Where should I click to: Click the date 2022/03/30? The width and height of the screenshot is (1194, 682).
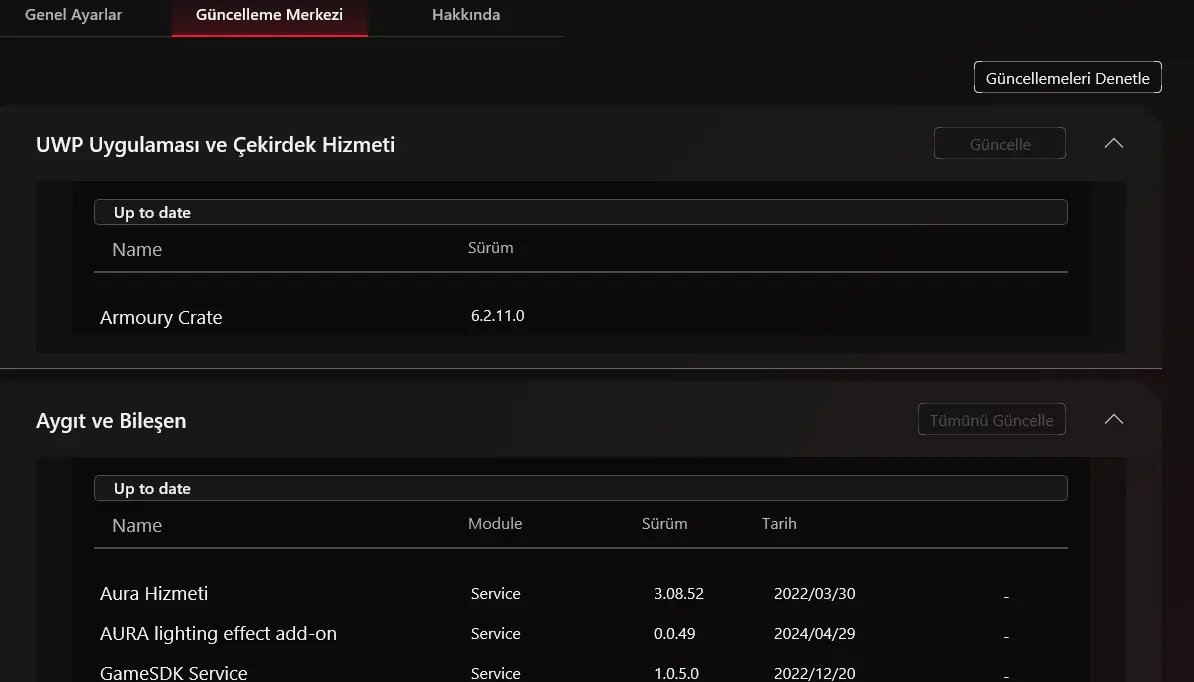(815, 594)
